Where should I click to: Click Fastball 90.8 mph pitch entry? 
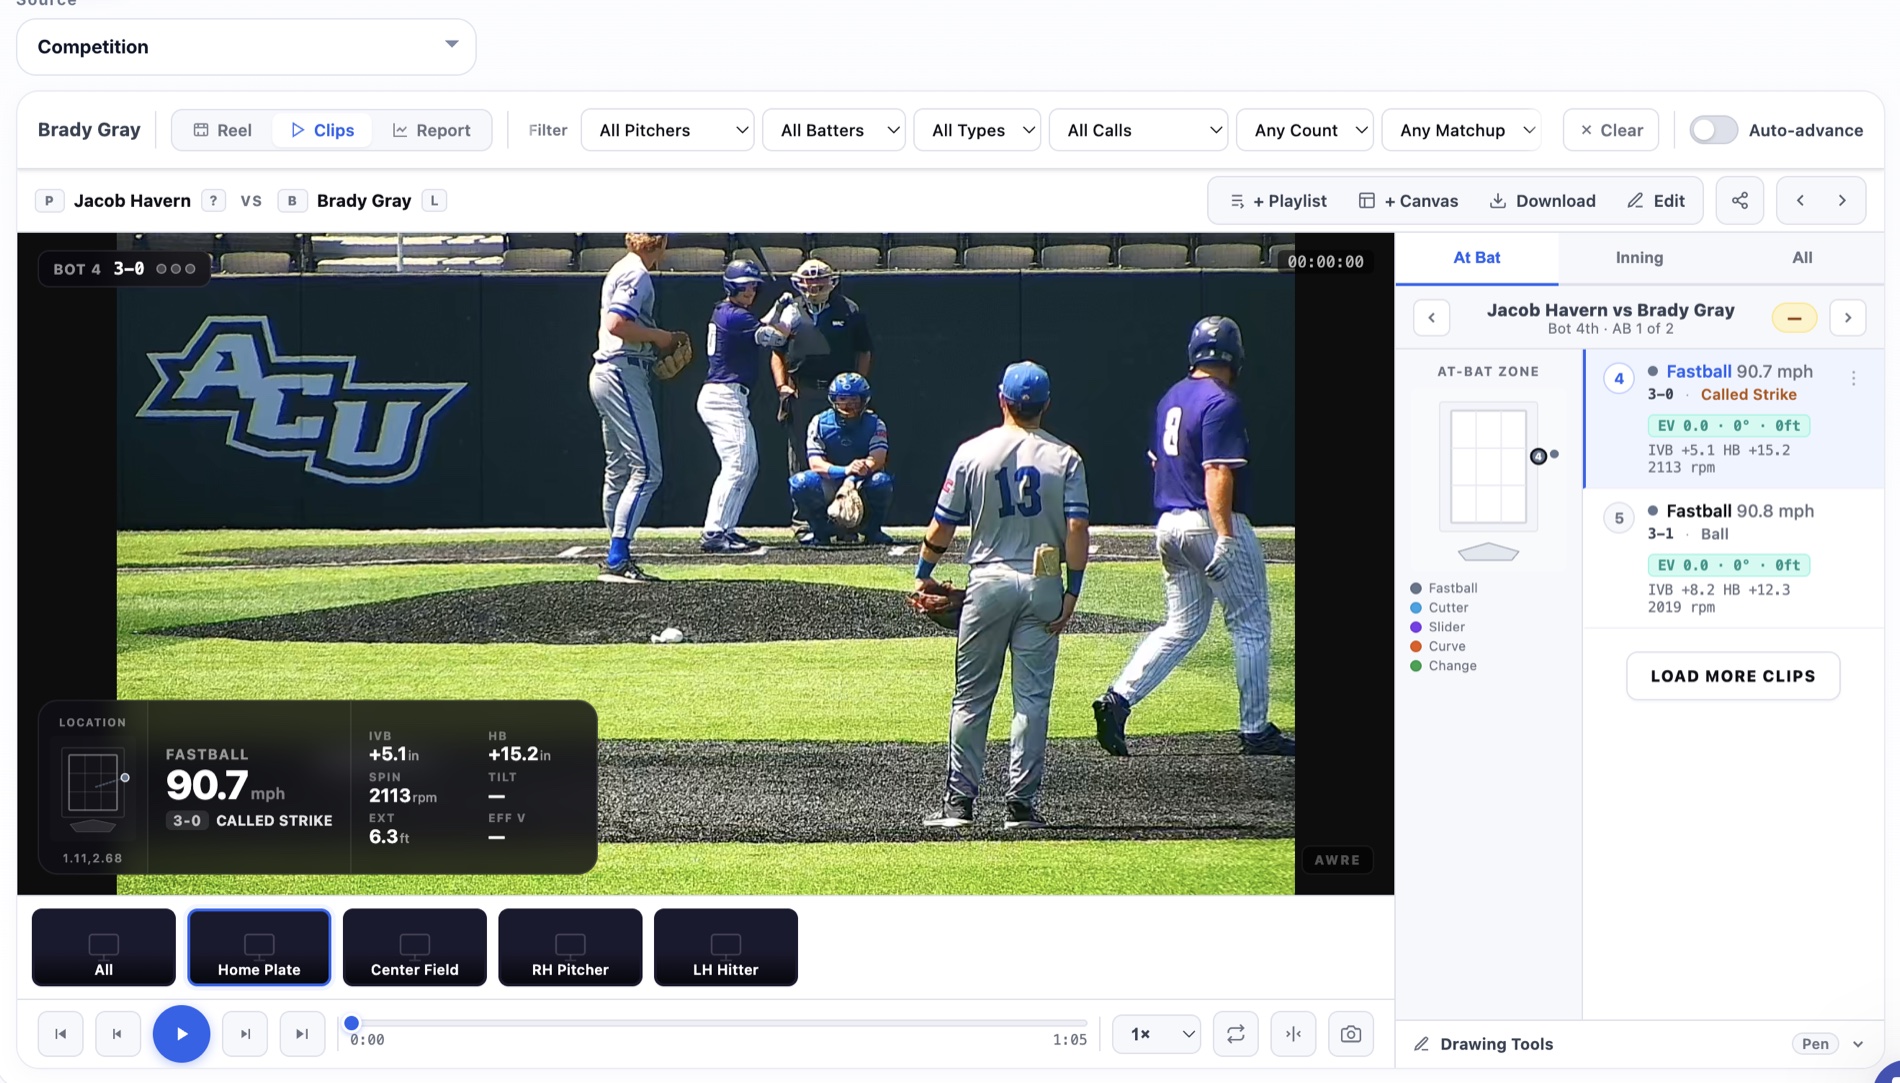click(1734, 558)
